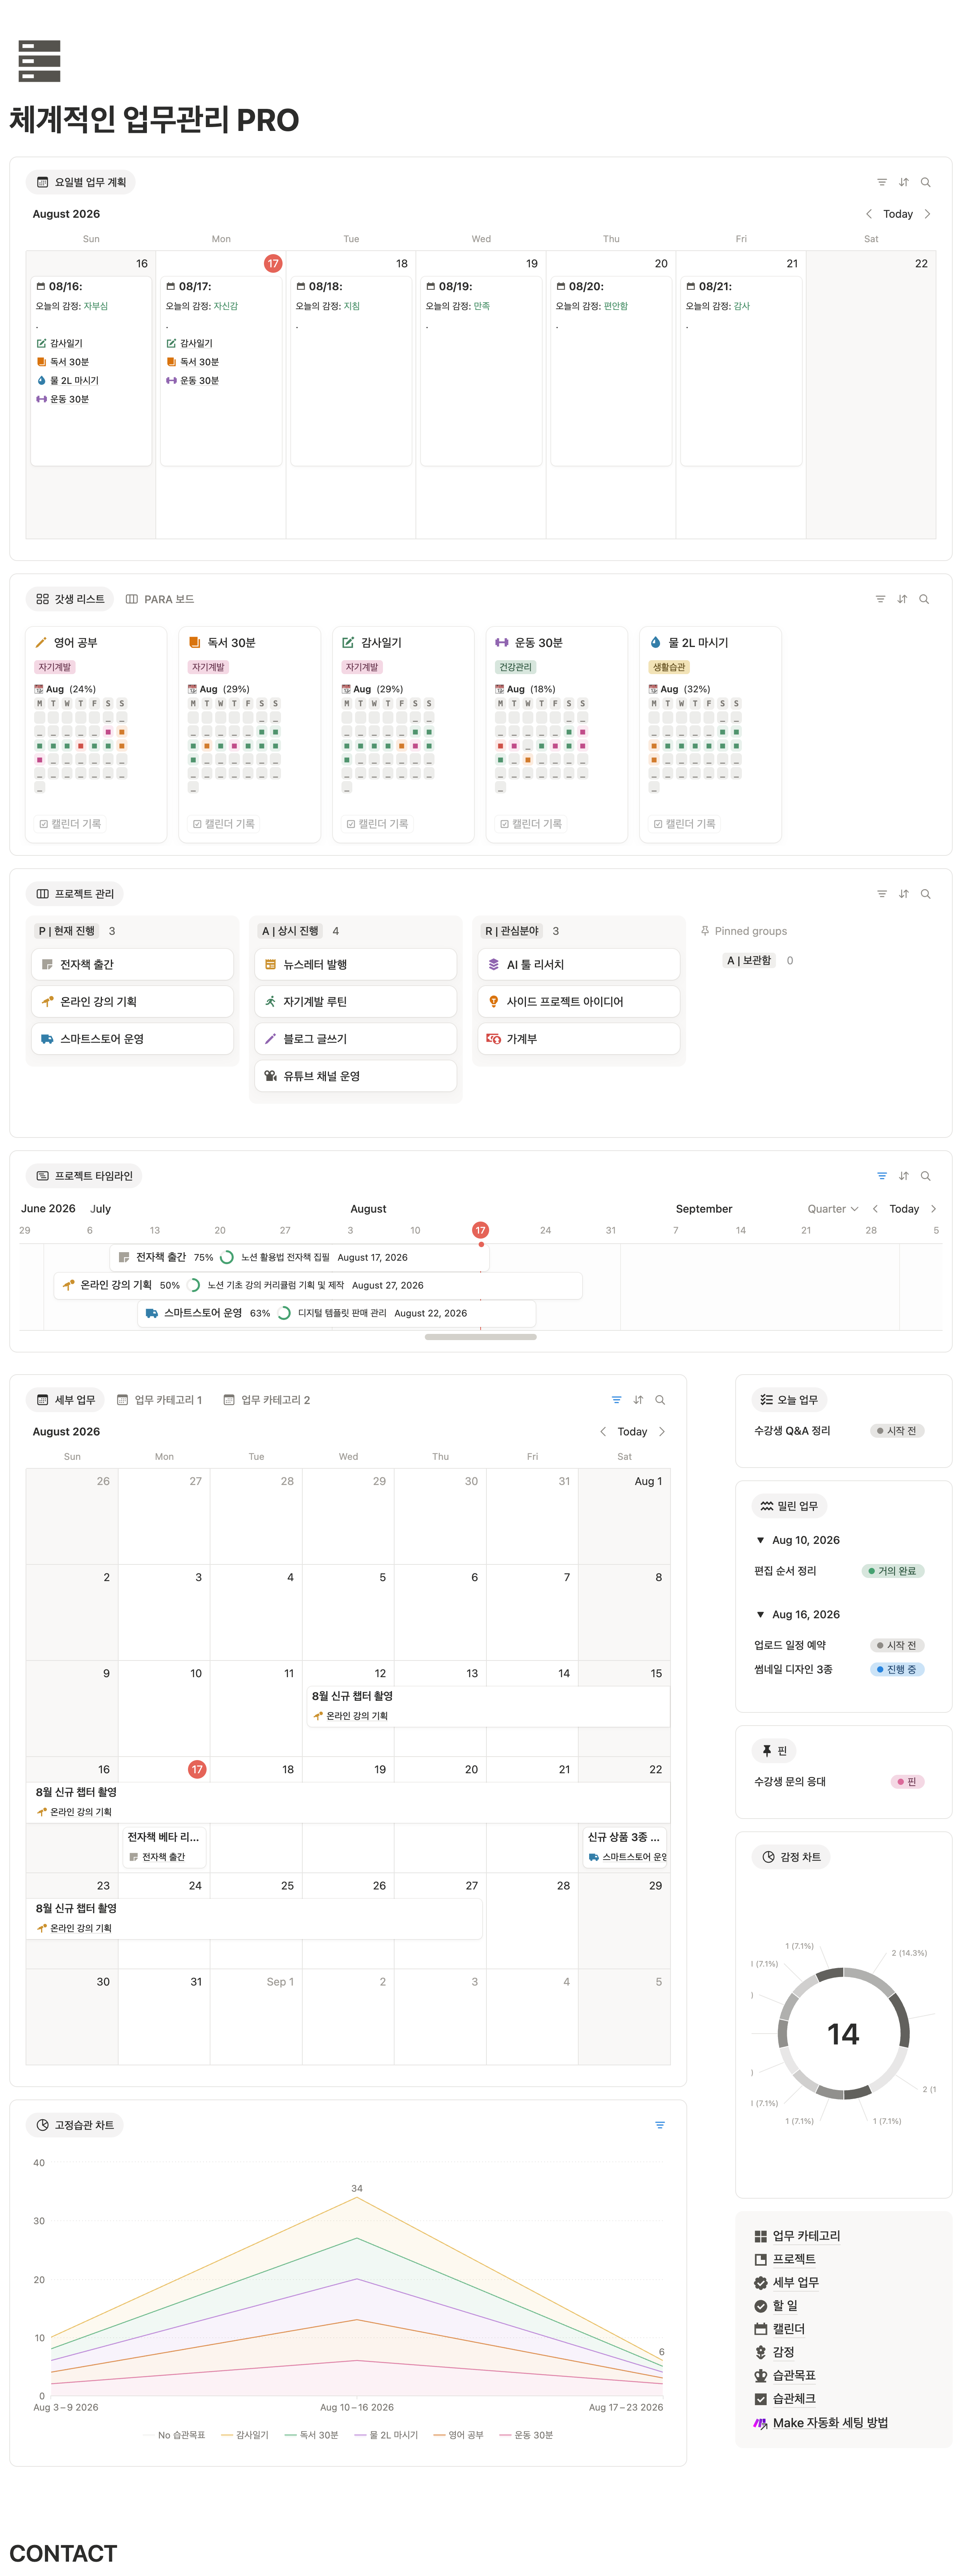Open the filter of 고정습관 차트
This screenshot has height=2576, width=962.
coord(660,2125)
